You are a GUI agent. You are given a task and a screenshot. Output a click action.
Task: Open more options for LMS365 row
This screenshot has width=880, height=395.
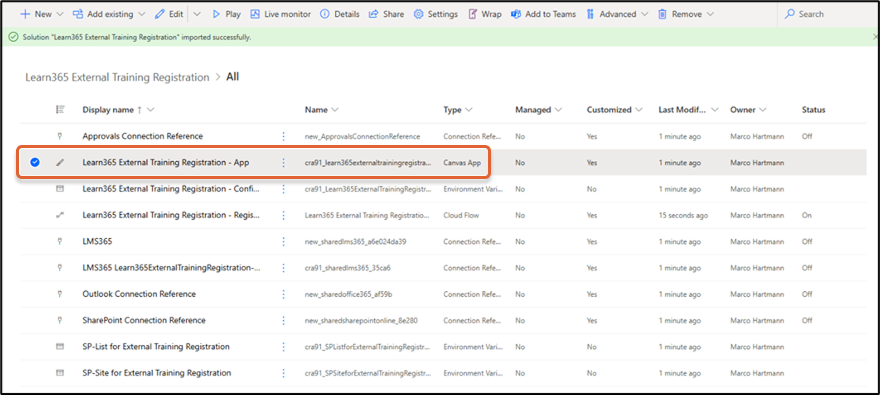tap(283, 241)
